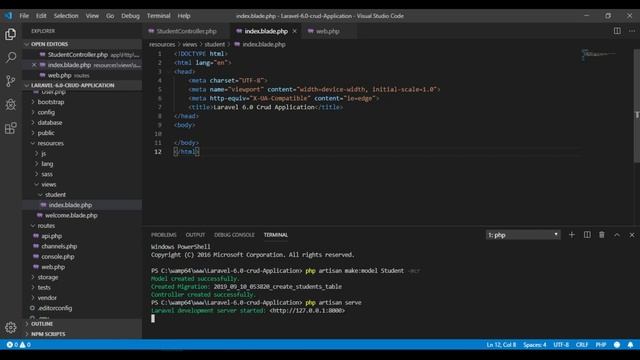Change indentation via 'Spaces: 4'

click(535, 345)
